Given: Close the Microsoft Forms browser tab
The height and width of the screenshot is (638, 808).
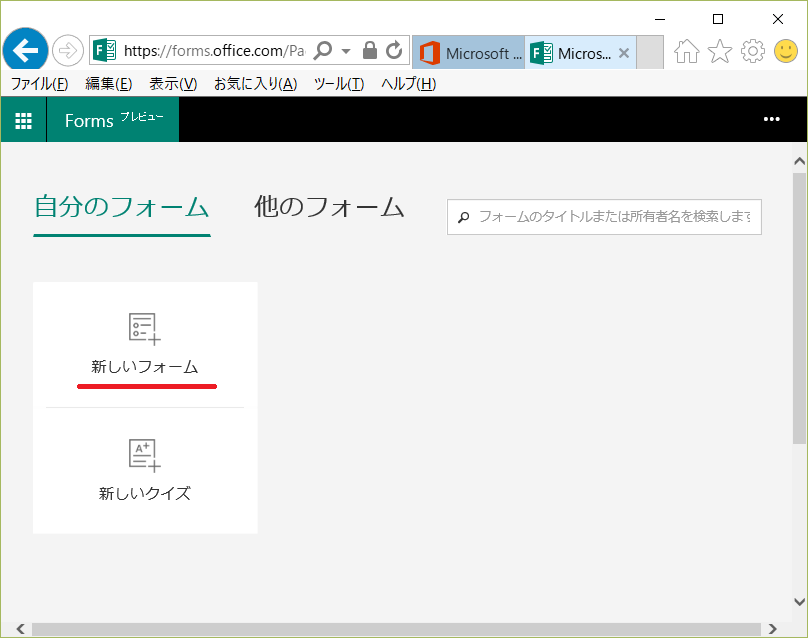Looking at the screenshot, I should click(x=624, y=53).
